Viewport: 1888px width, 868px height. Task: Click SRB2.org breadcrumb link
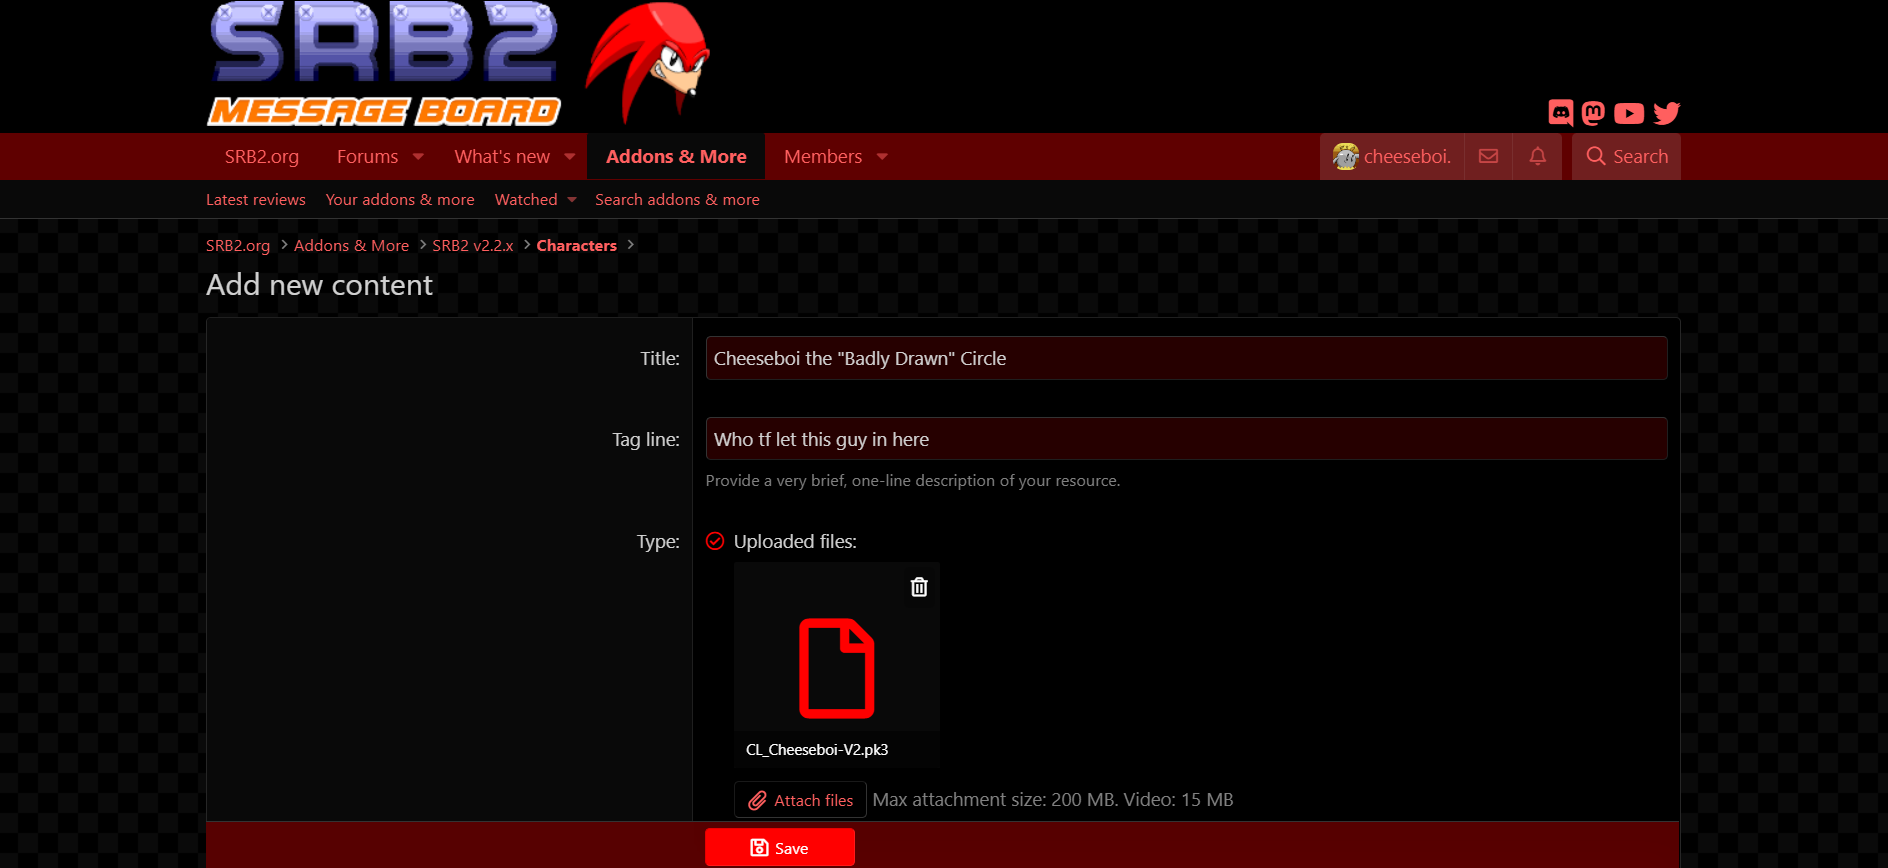tap(238, 246)
